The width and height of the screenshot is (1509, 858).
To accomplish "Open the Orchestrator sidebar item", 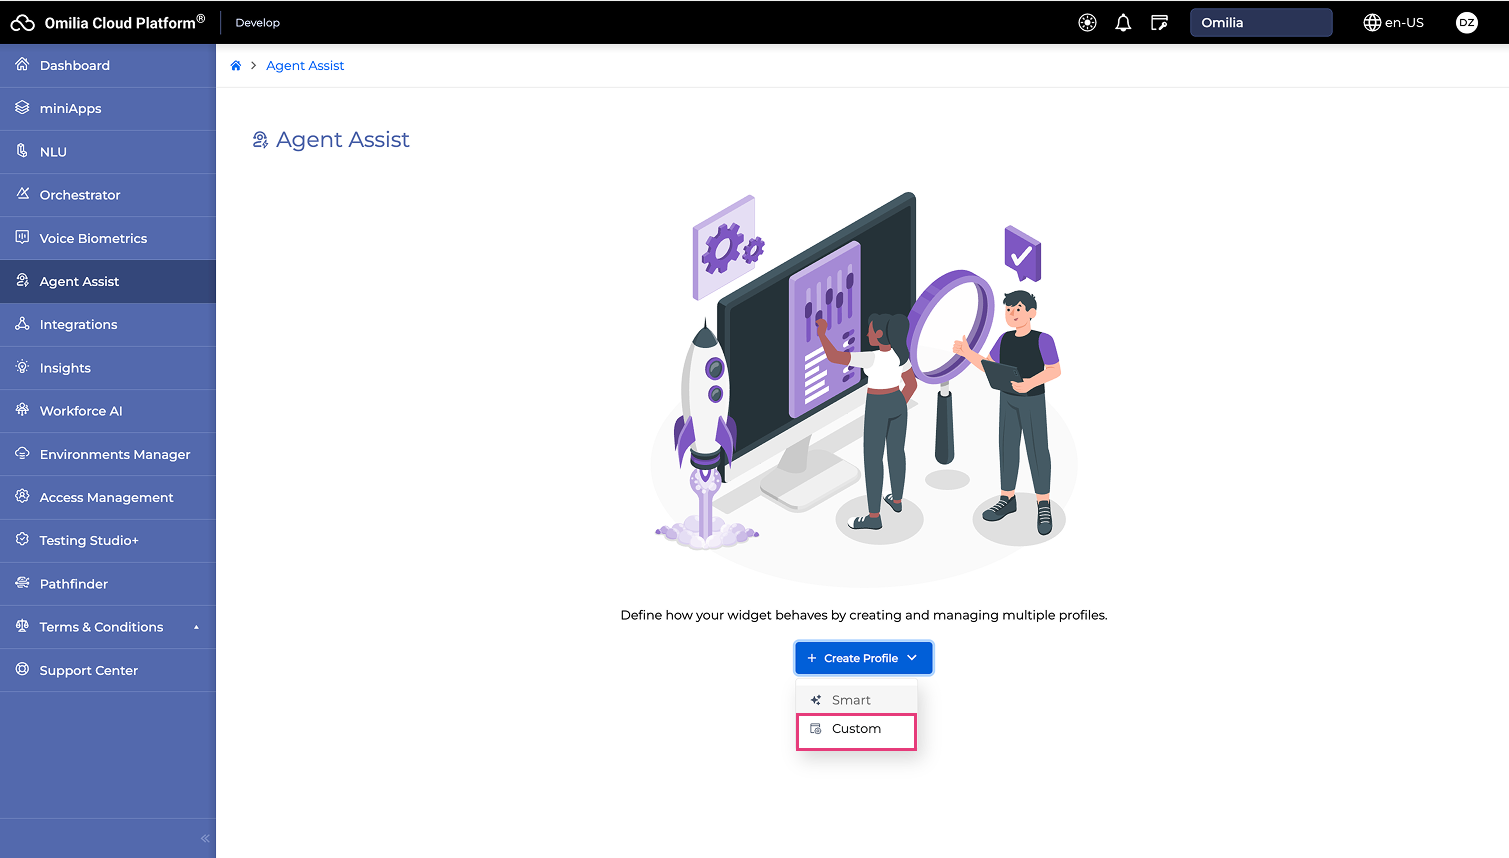I will pos(80,195).
